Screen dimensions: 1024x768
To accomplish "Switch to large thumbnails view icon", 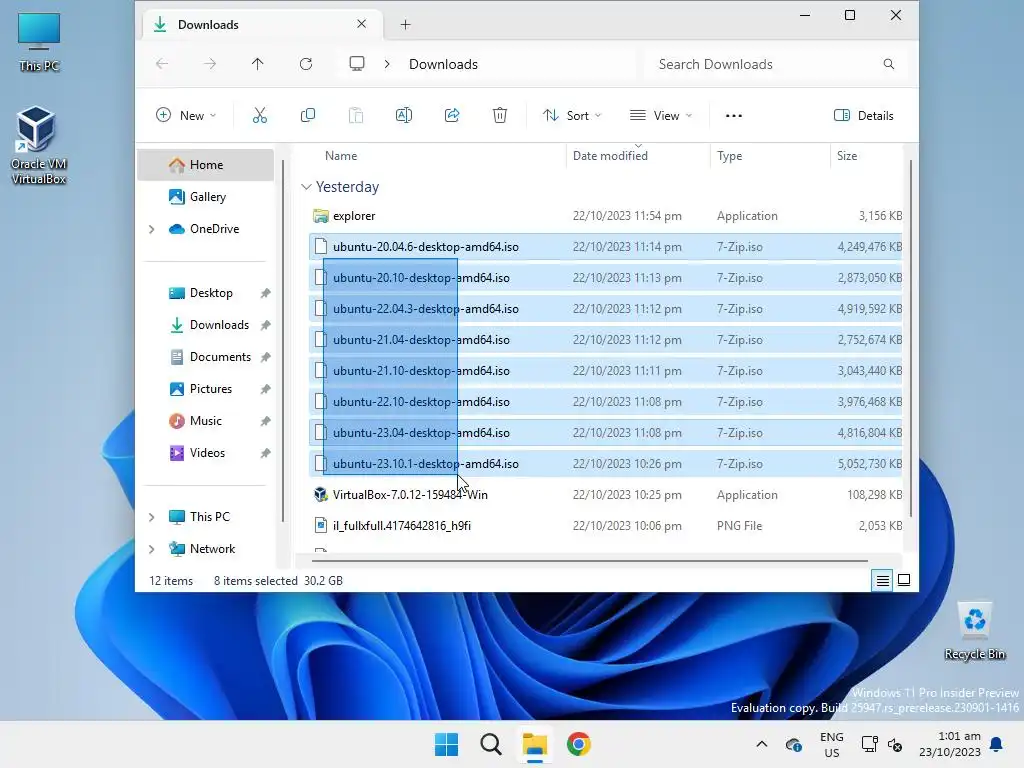I will tap(904, 580).
